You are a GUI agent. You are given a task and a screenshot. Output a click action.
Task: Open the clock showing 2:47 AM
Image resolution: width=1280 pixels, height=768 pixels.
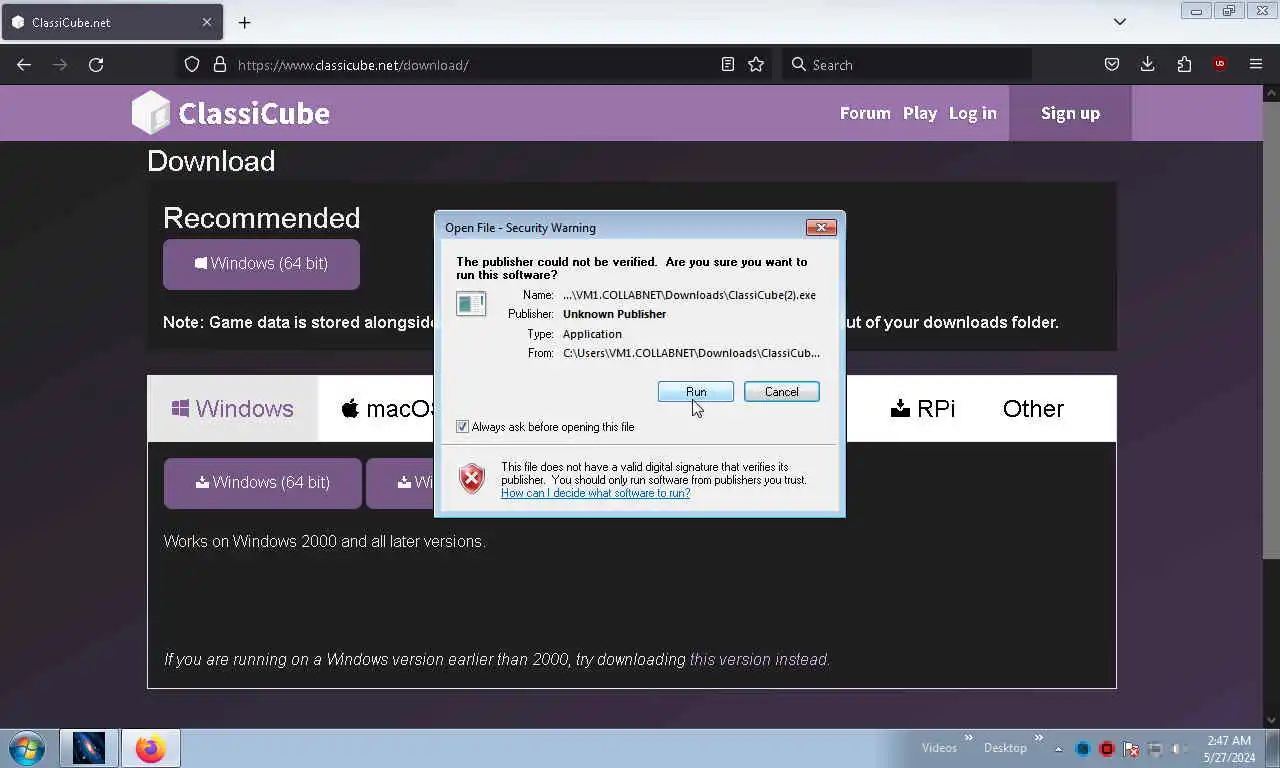click(x=1229, y=749)
